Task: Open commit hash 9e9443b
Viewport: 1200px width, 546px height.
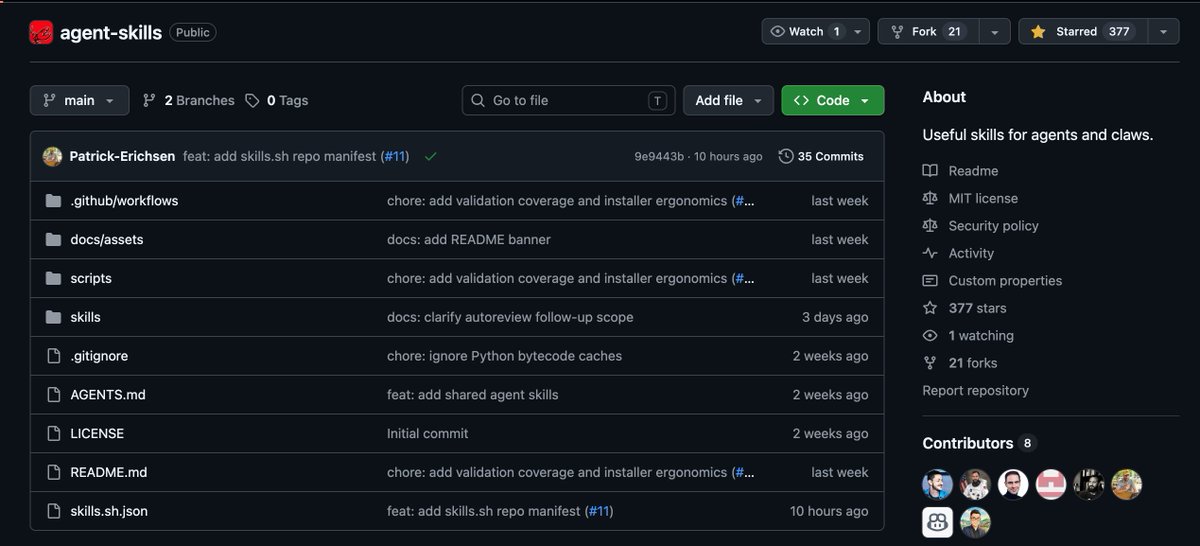Action: coord(659,156)
